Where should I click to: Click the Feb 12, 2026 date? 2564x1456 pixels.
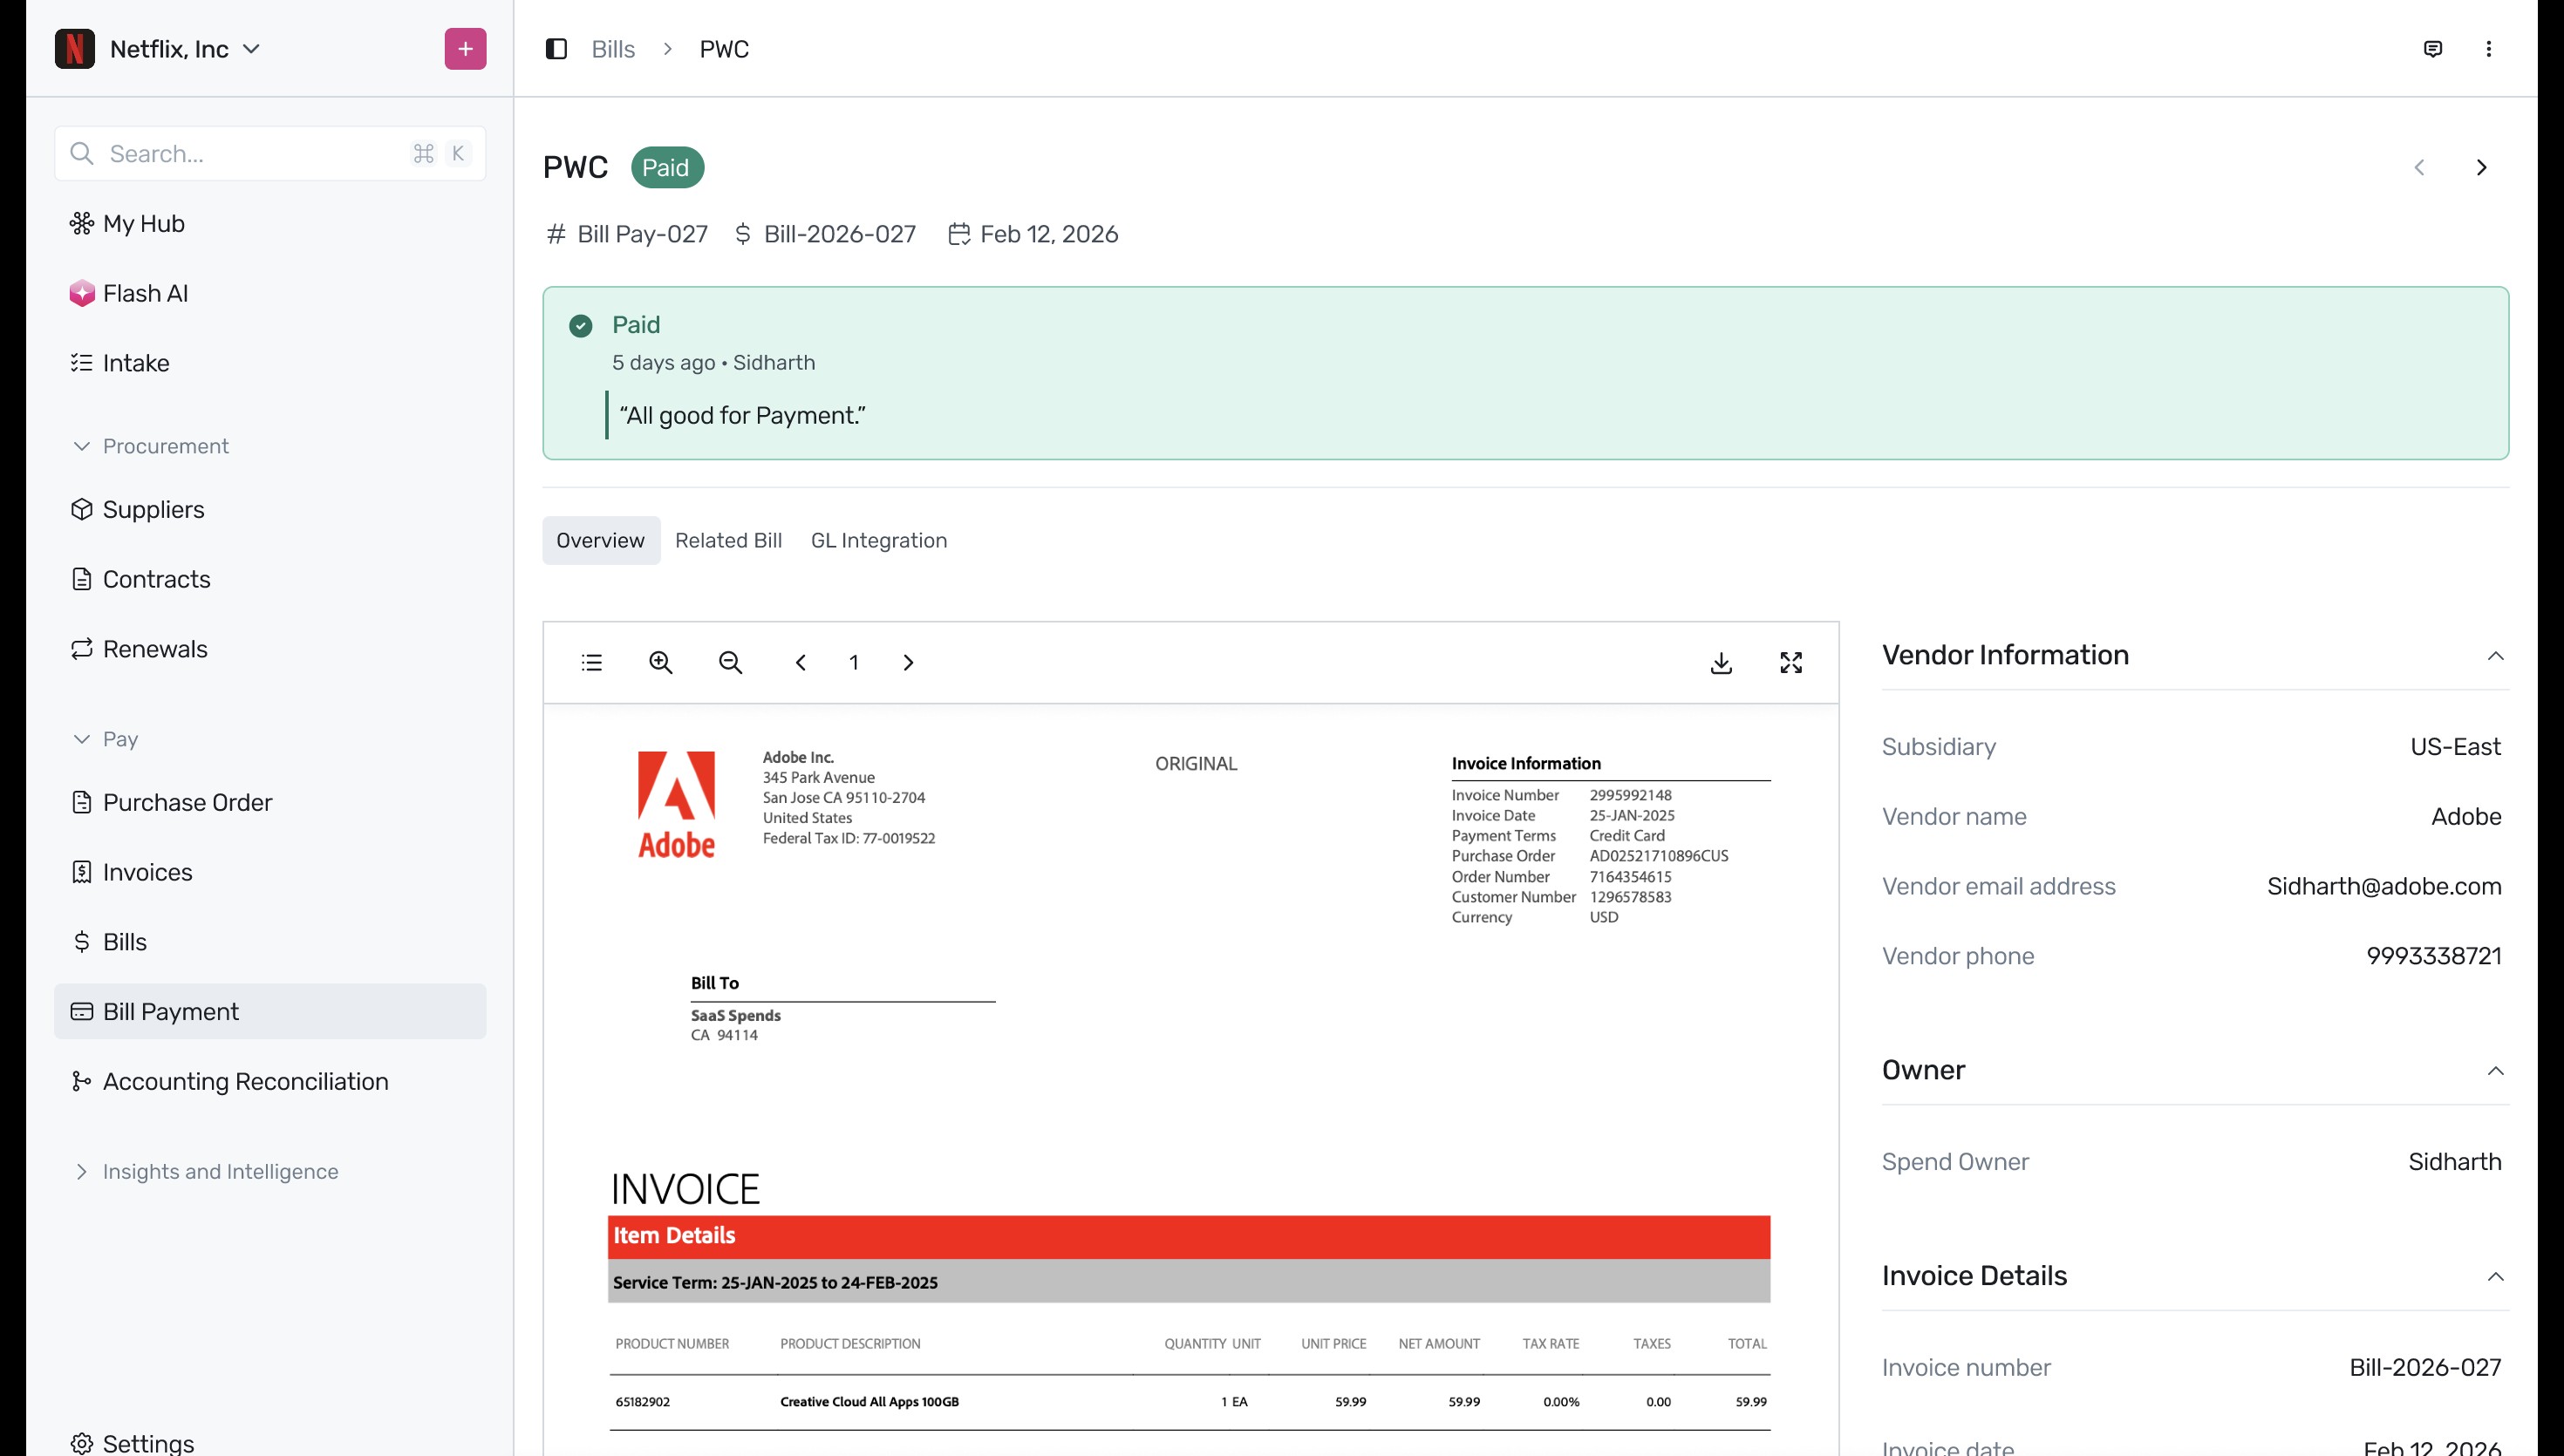coord(1033,234)
